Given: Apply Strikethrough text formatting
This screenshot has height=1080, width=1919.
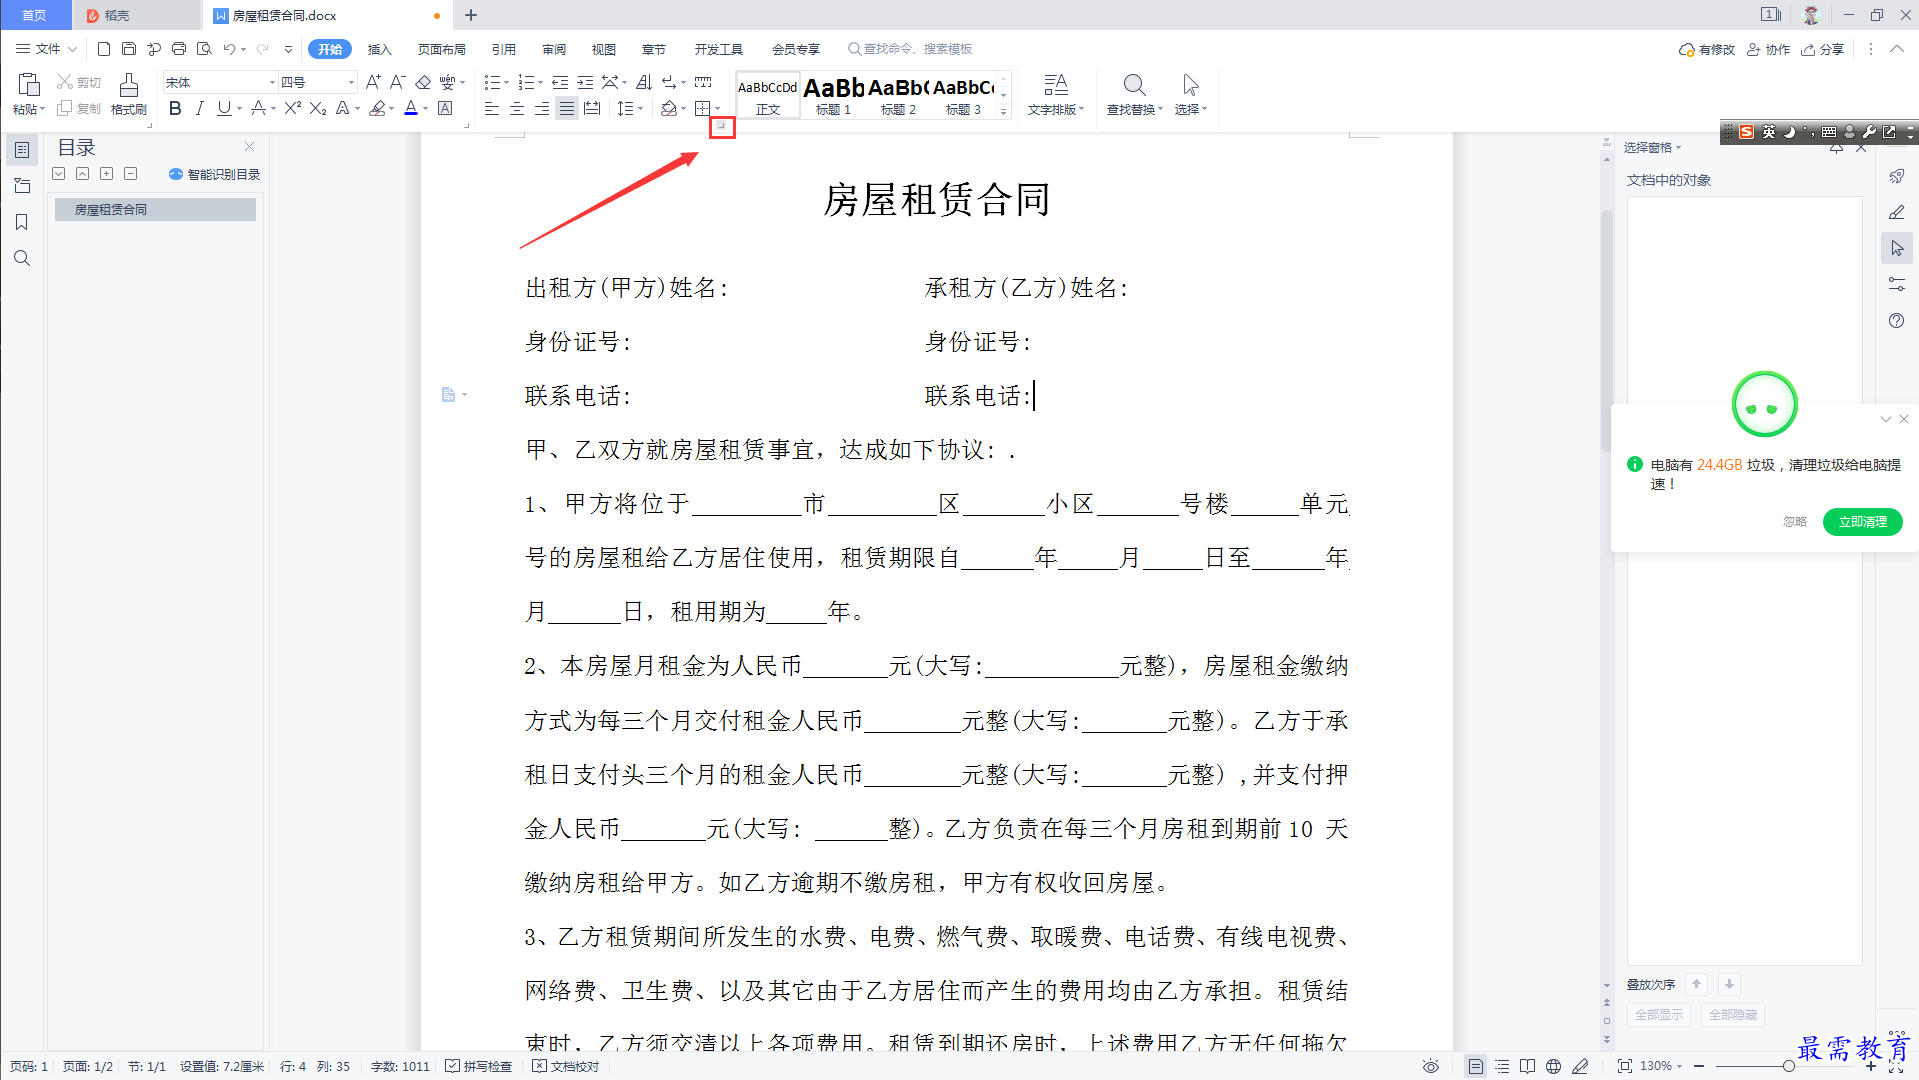Looking at the screenshot, I should [259, 108].
